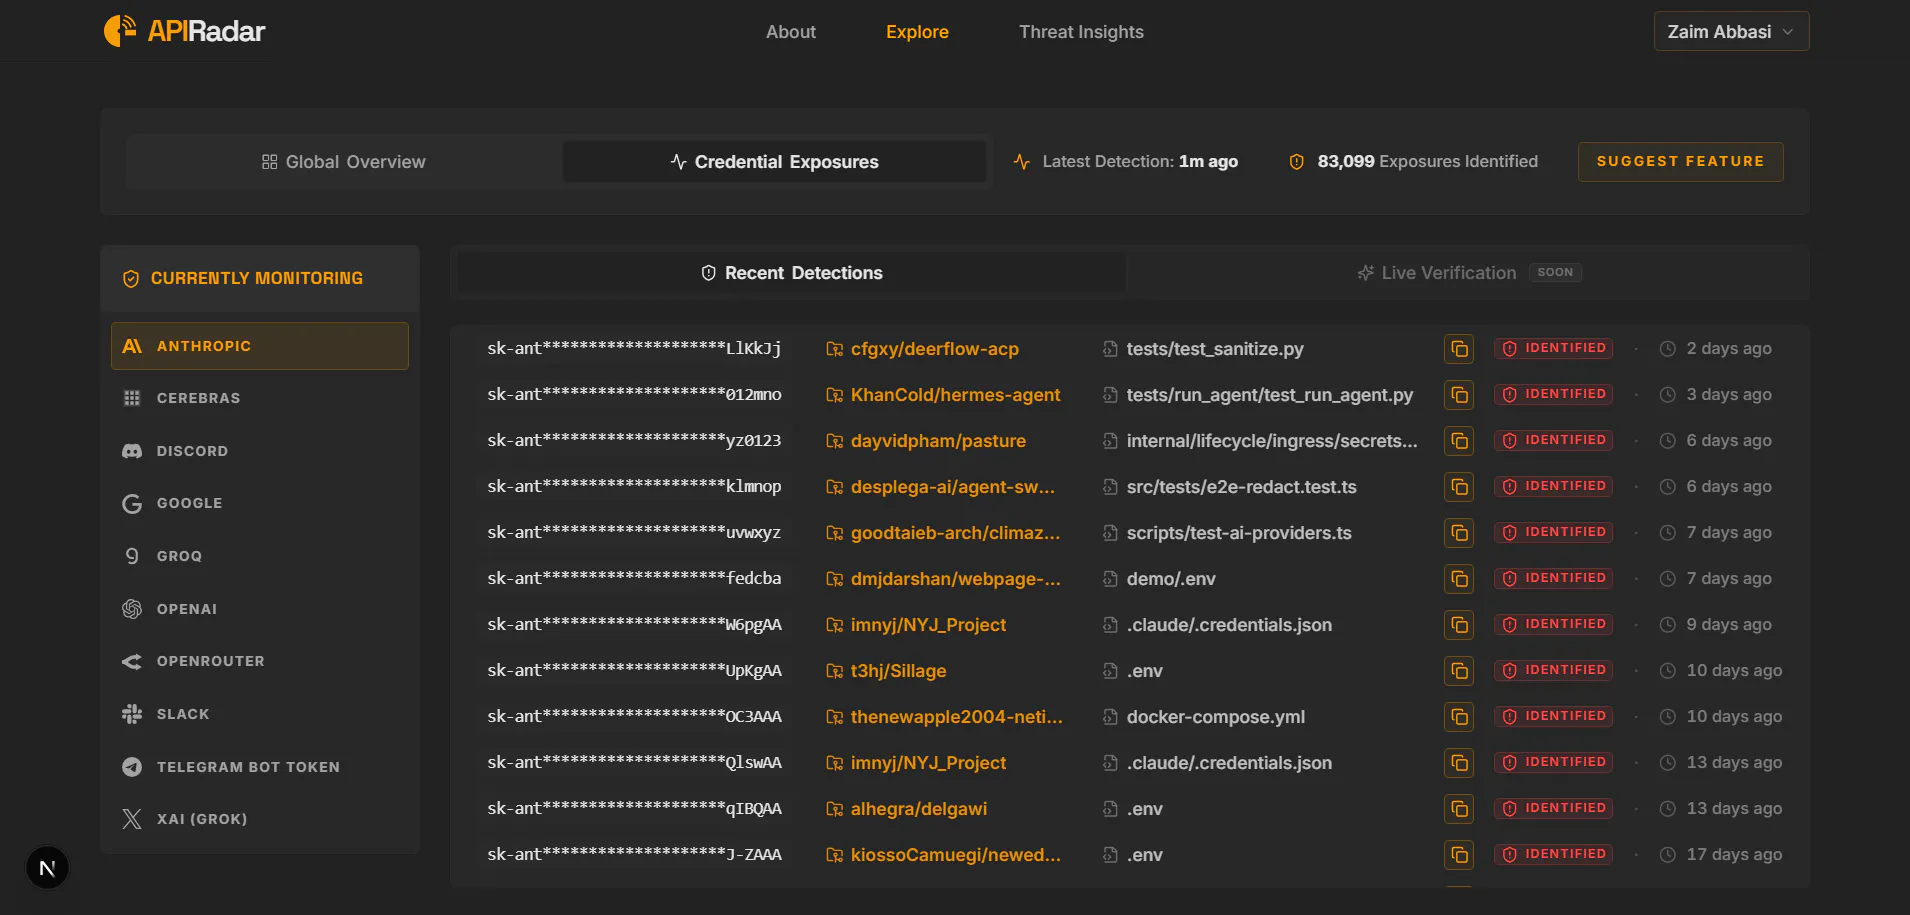Go to Explore in top navigation
1910x915 pixels.
pyautogui.click(x=917, y=32)
